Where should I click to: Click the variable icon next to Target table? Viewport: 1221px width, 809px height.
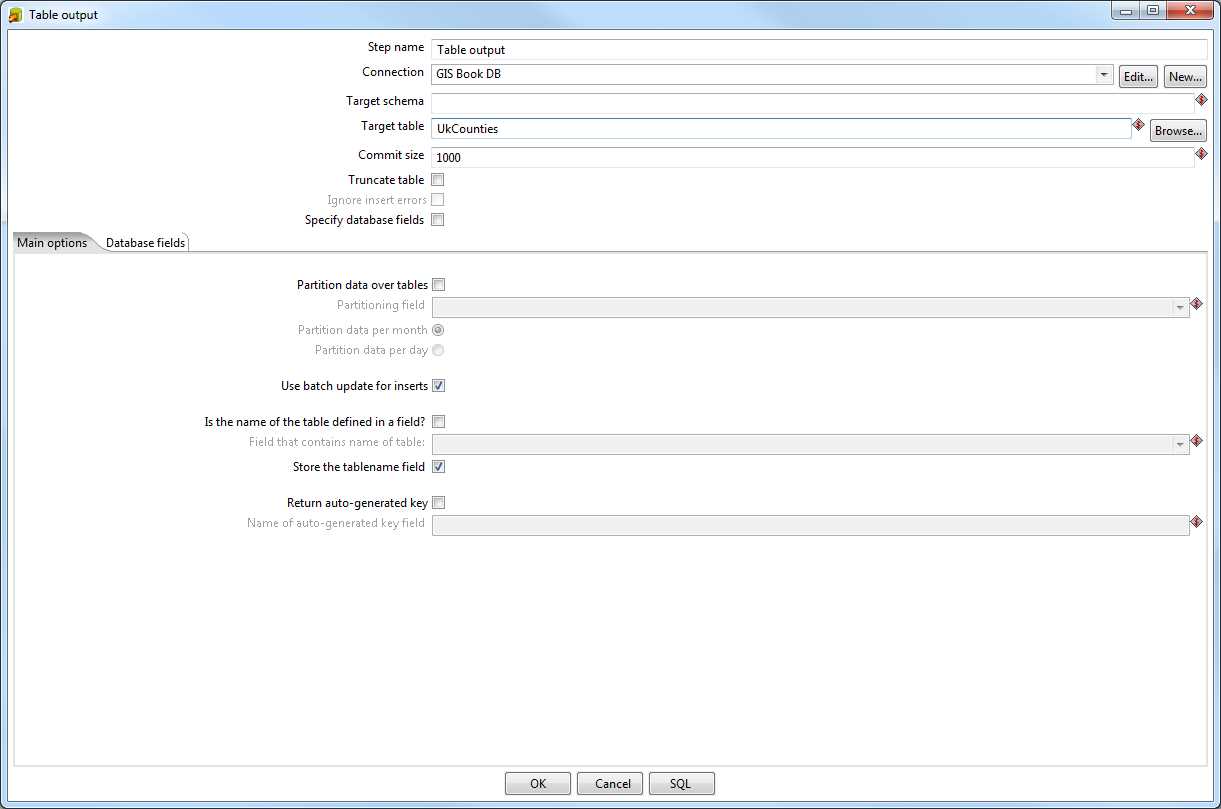click(x=1139, y=125)
